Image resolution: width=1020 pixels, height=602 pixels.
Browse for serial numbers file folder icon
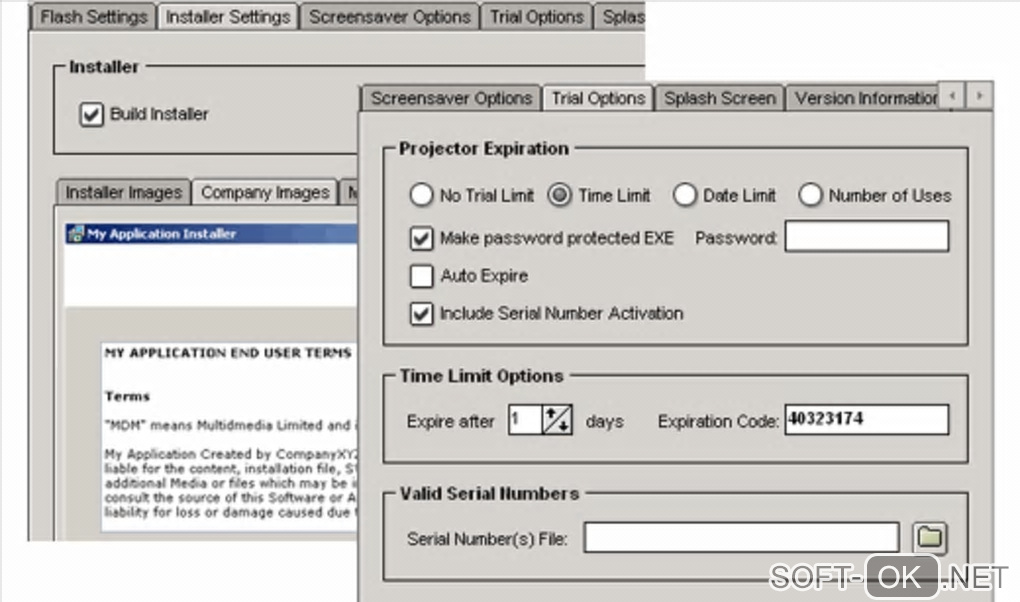(930, 538)
